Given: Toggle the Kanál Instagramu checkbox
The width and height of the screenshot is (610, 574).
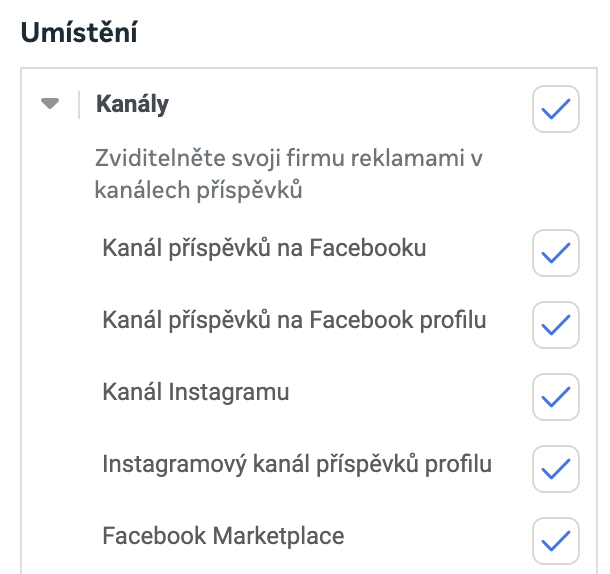Looking at the screenshot, I should click(555, 397).
